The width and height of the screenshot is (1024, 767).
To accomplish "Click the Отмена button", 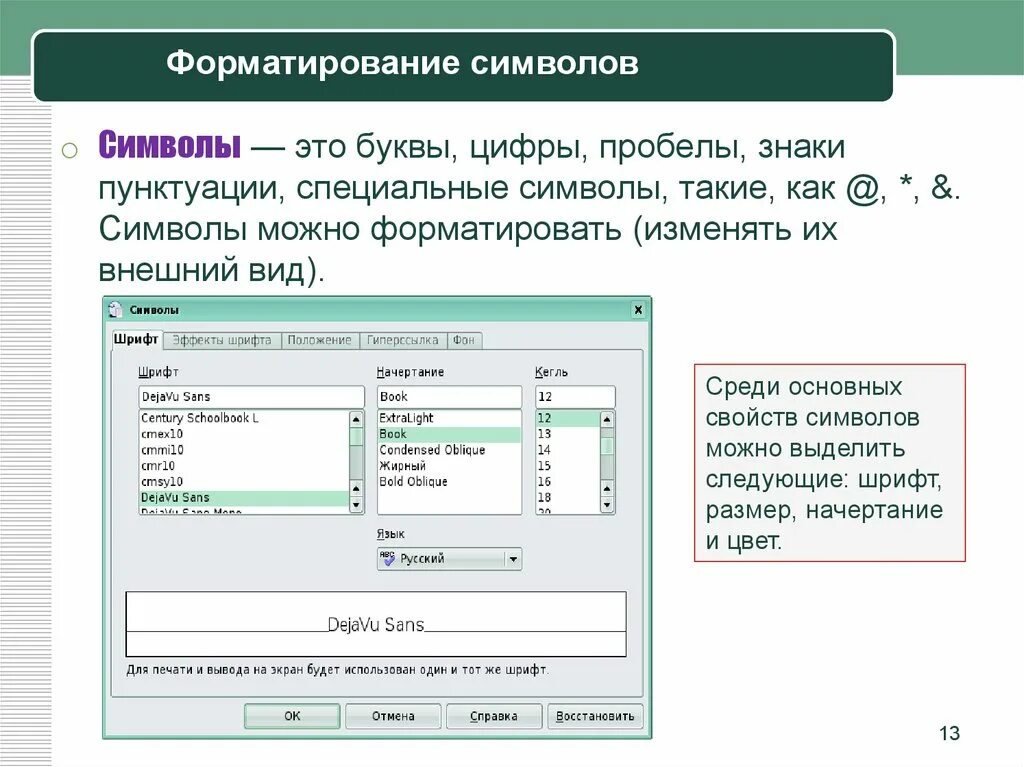I will point(393,716).
